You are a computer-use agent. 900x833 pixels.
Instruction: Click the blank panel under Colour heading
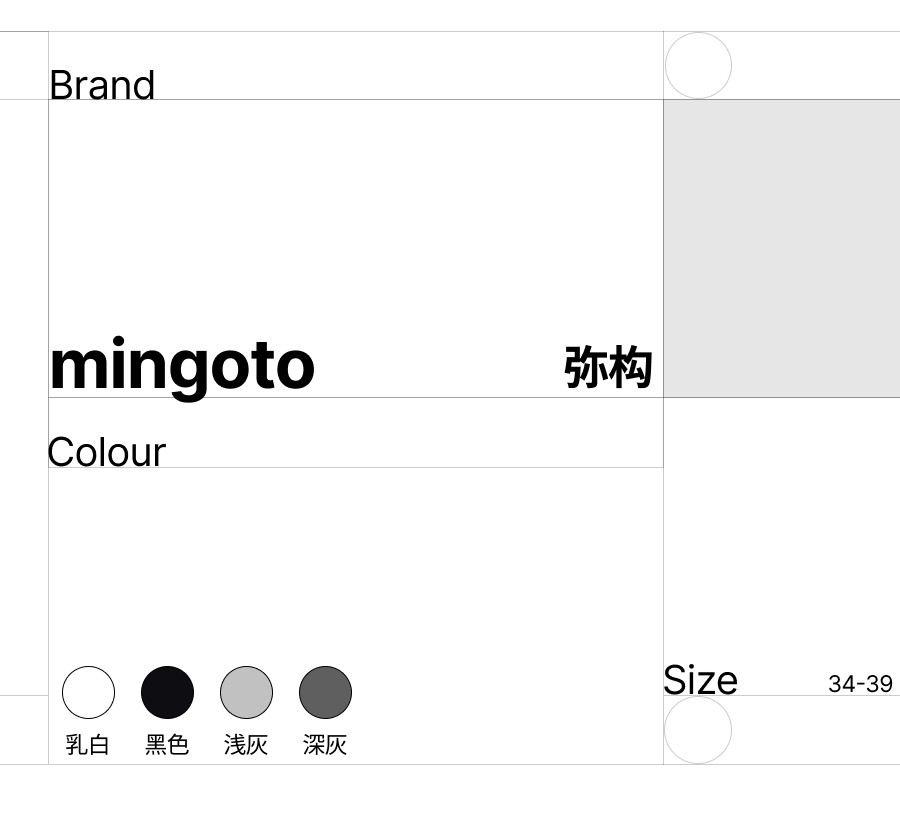point(355,560)
